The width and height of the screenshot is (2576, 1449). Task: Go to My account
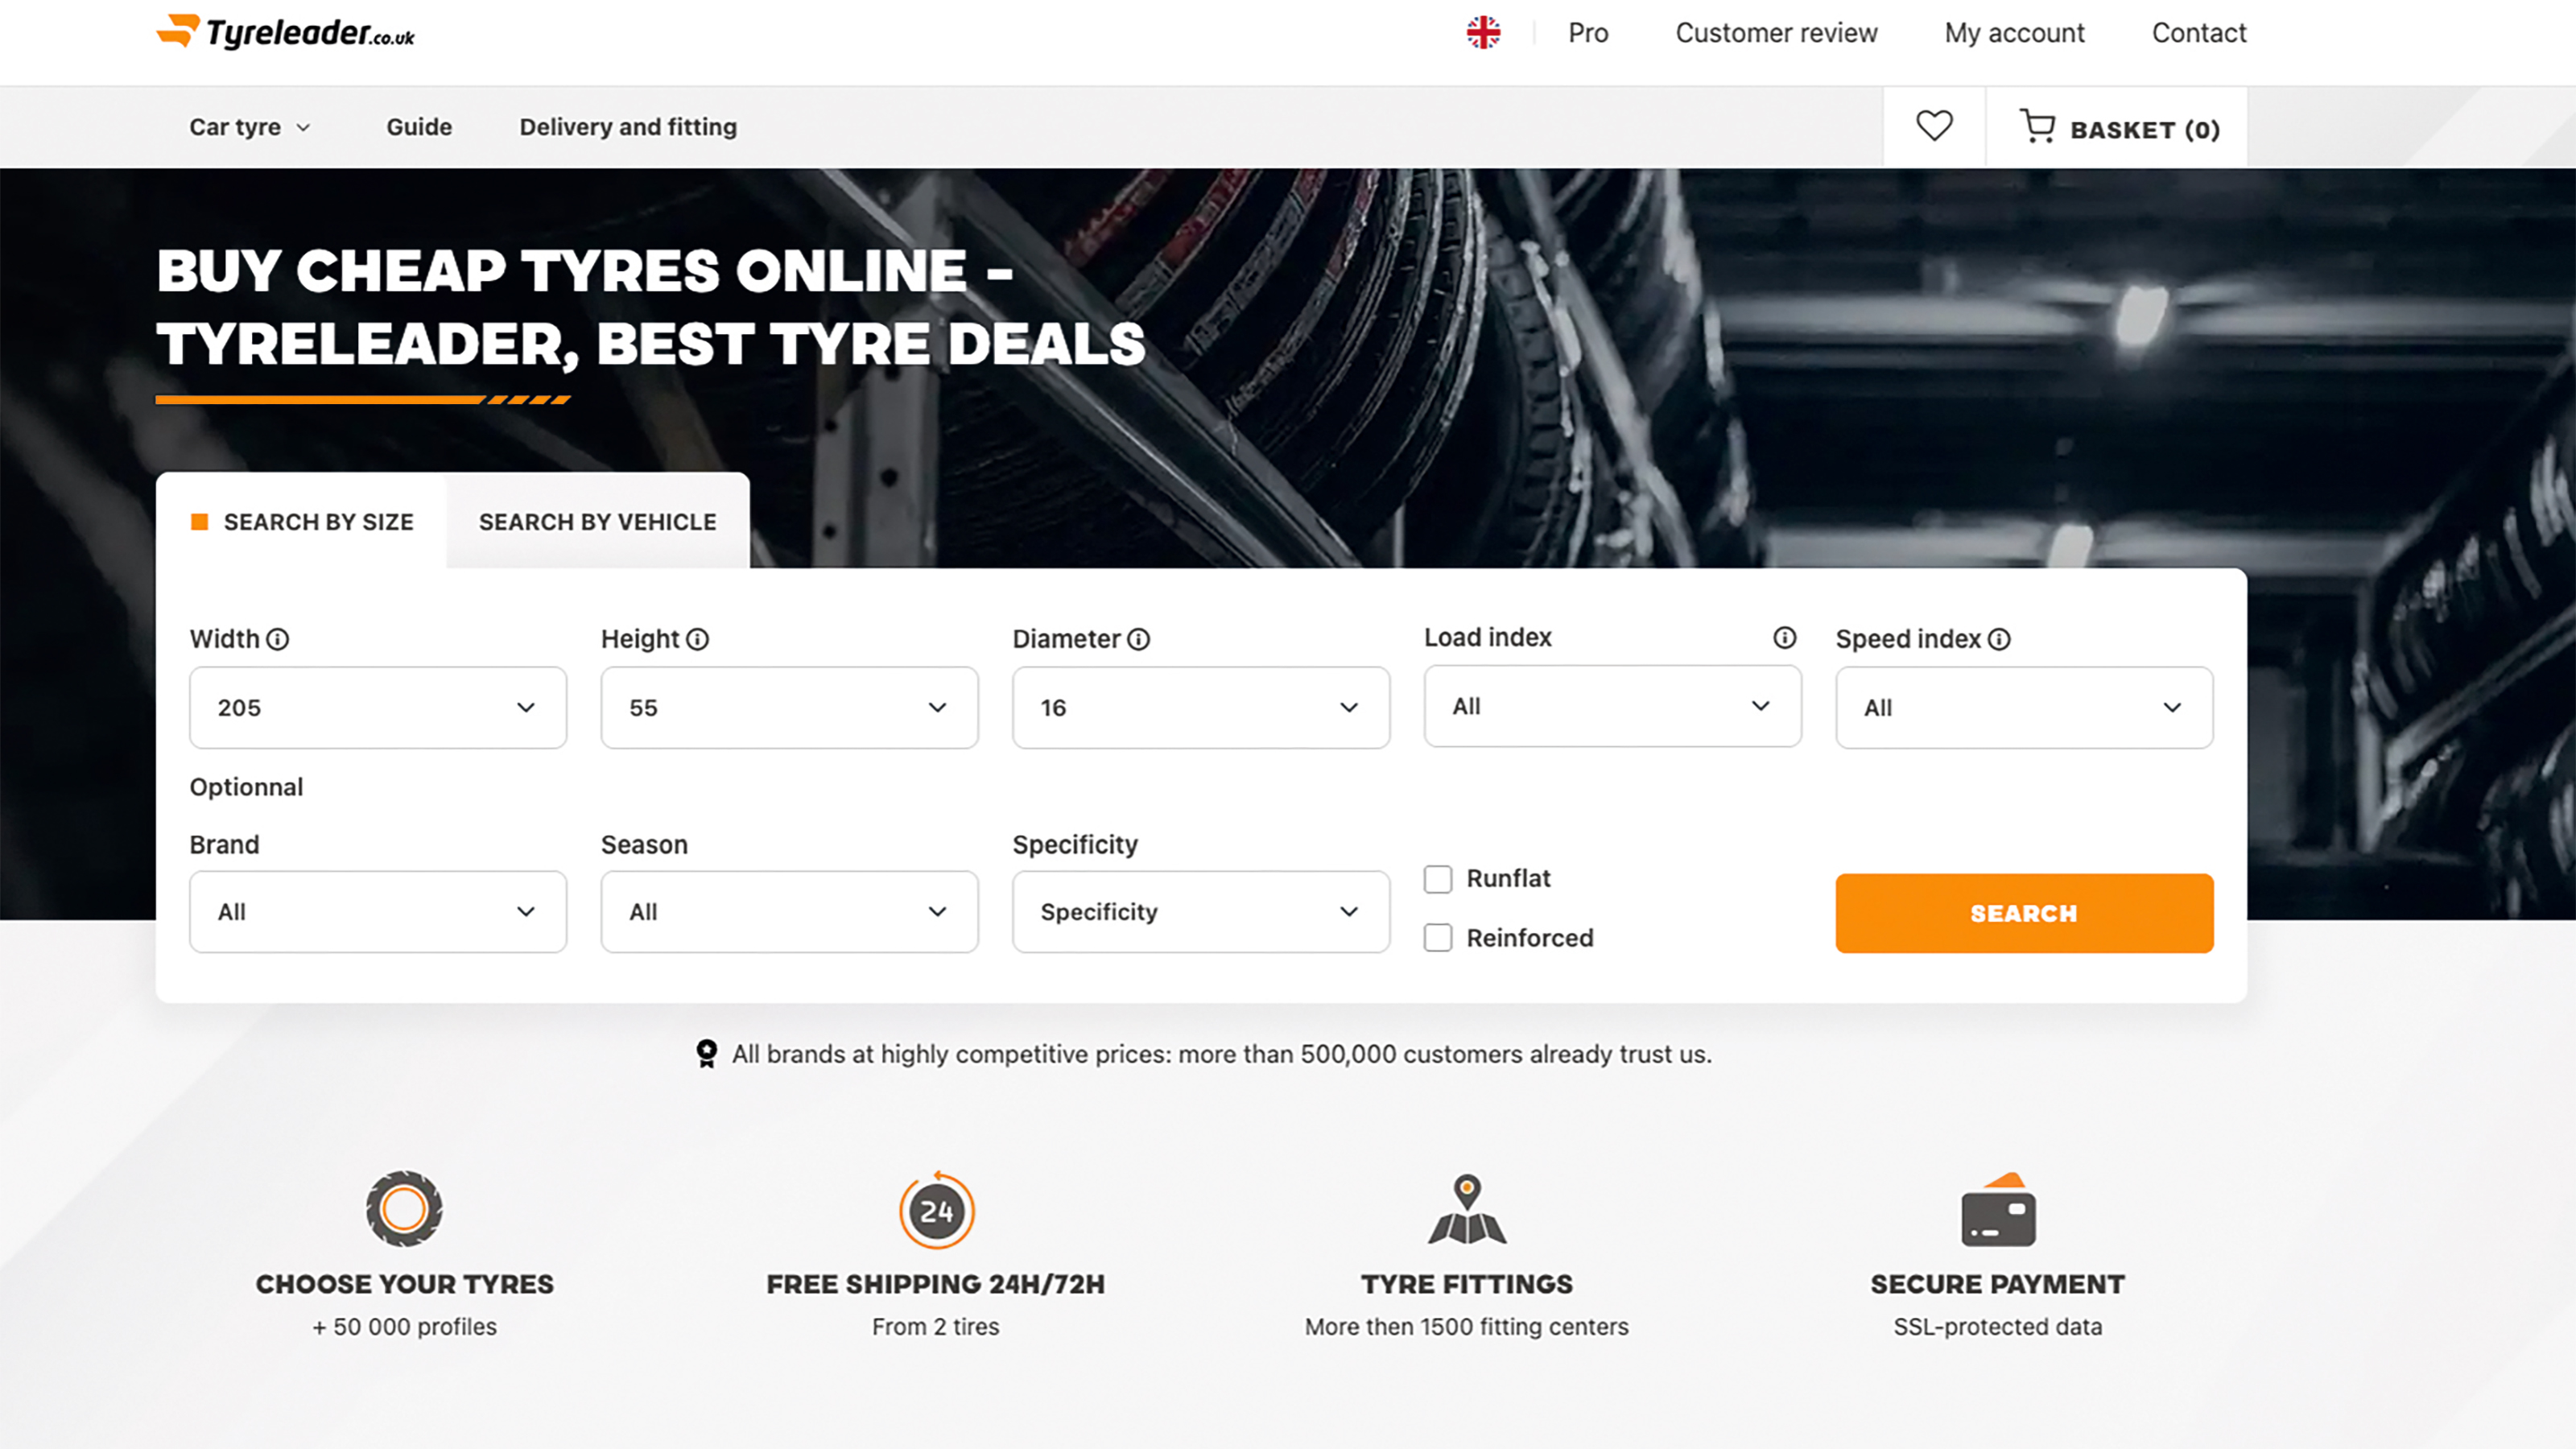[2014, 33]
